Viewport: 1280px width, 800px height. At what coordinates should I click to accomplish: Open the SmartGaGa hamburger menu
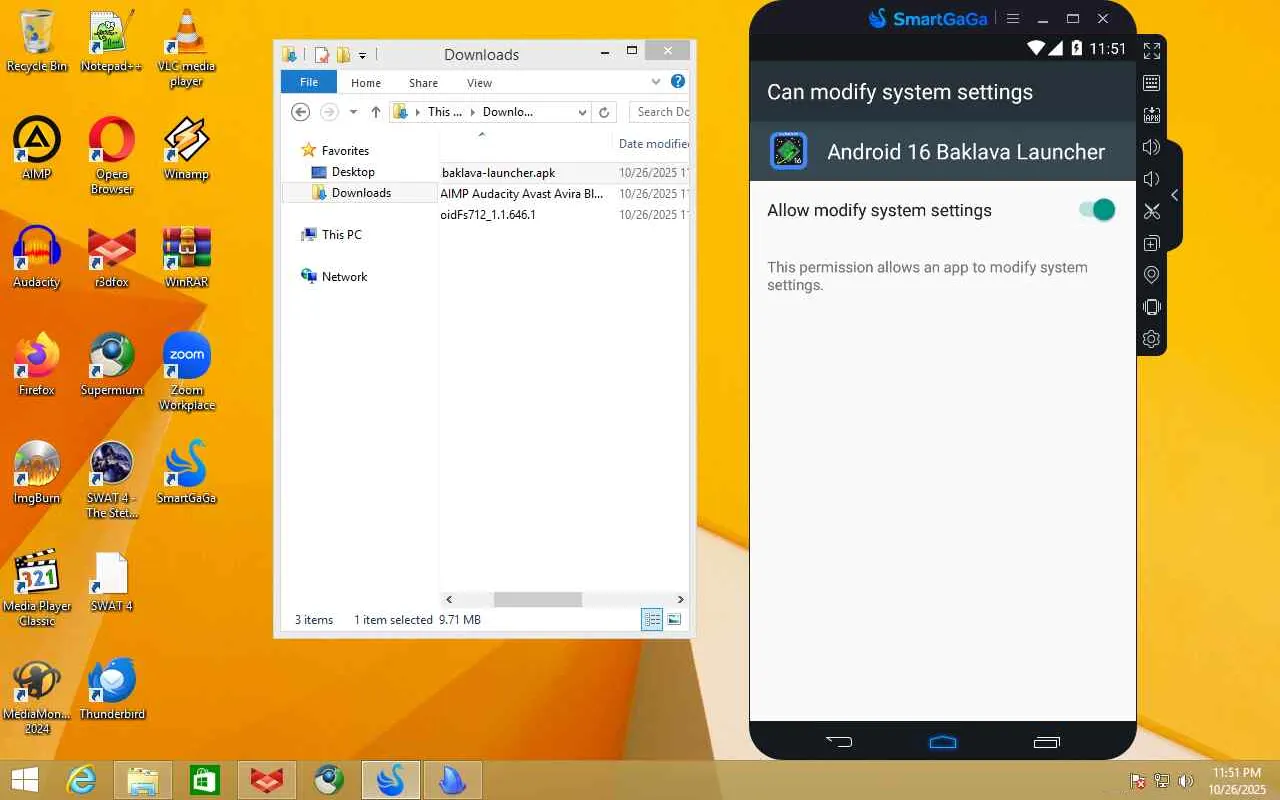click(1013, 18)
